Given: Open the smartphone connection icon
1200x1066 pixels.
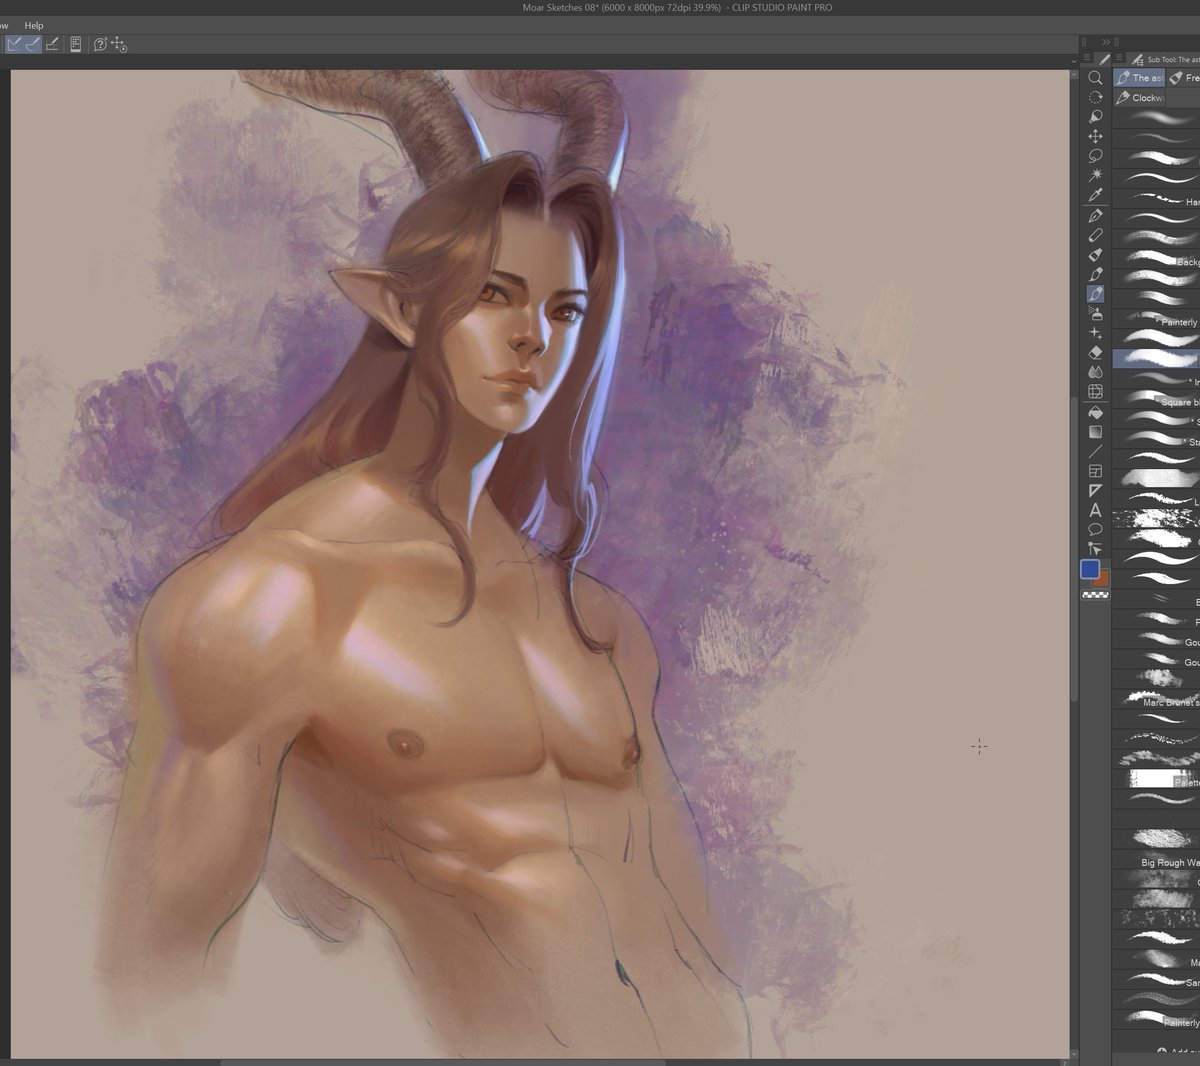Looking at the screenshot, I should point(76,44).
